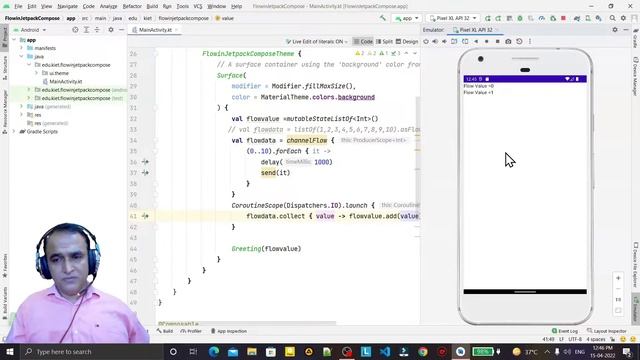Click gutter suspend icon on line 41
This screenshot has width=640, height=360.
(x=145, y=216)
